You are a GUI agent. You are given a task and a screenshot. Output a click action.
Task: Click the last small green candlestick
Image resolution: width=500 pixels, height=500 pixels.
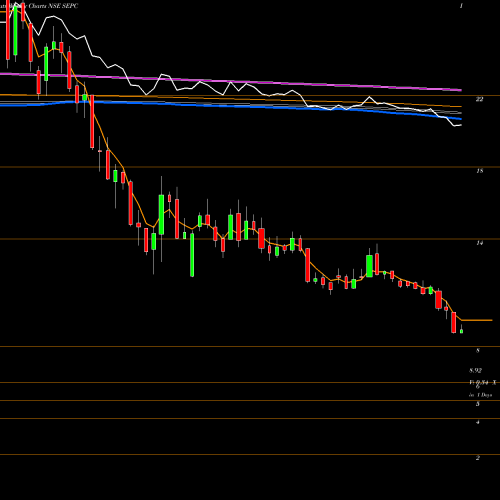coord(461,331)
